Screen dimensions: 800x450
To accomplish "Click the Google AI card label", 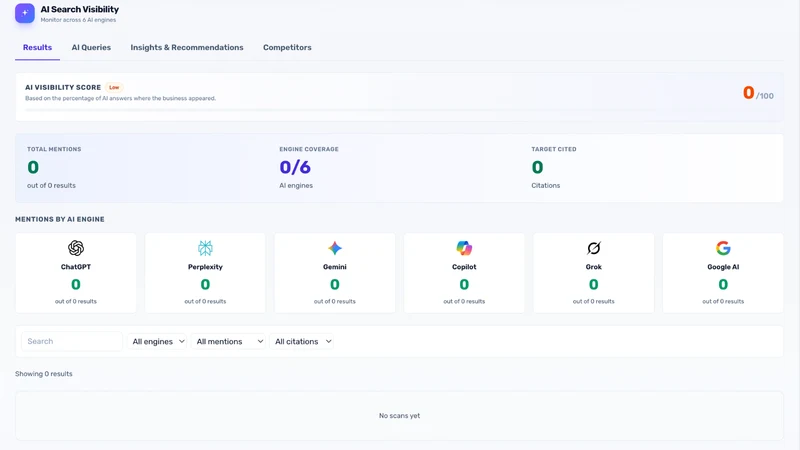I will [x=723, y=267].
